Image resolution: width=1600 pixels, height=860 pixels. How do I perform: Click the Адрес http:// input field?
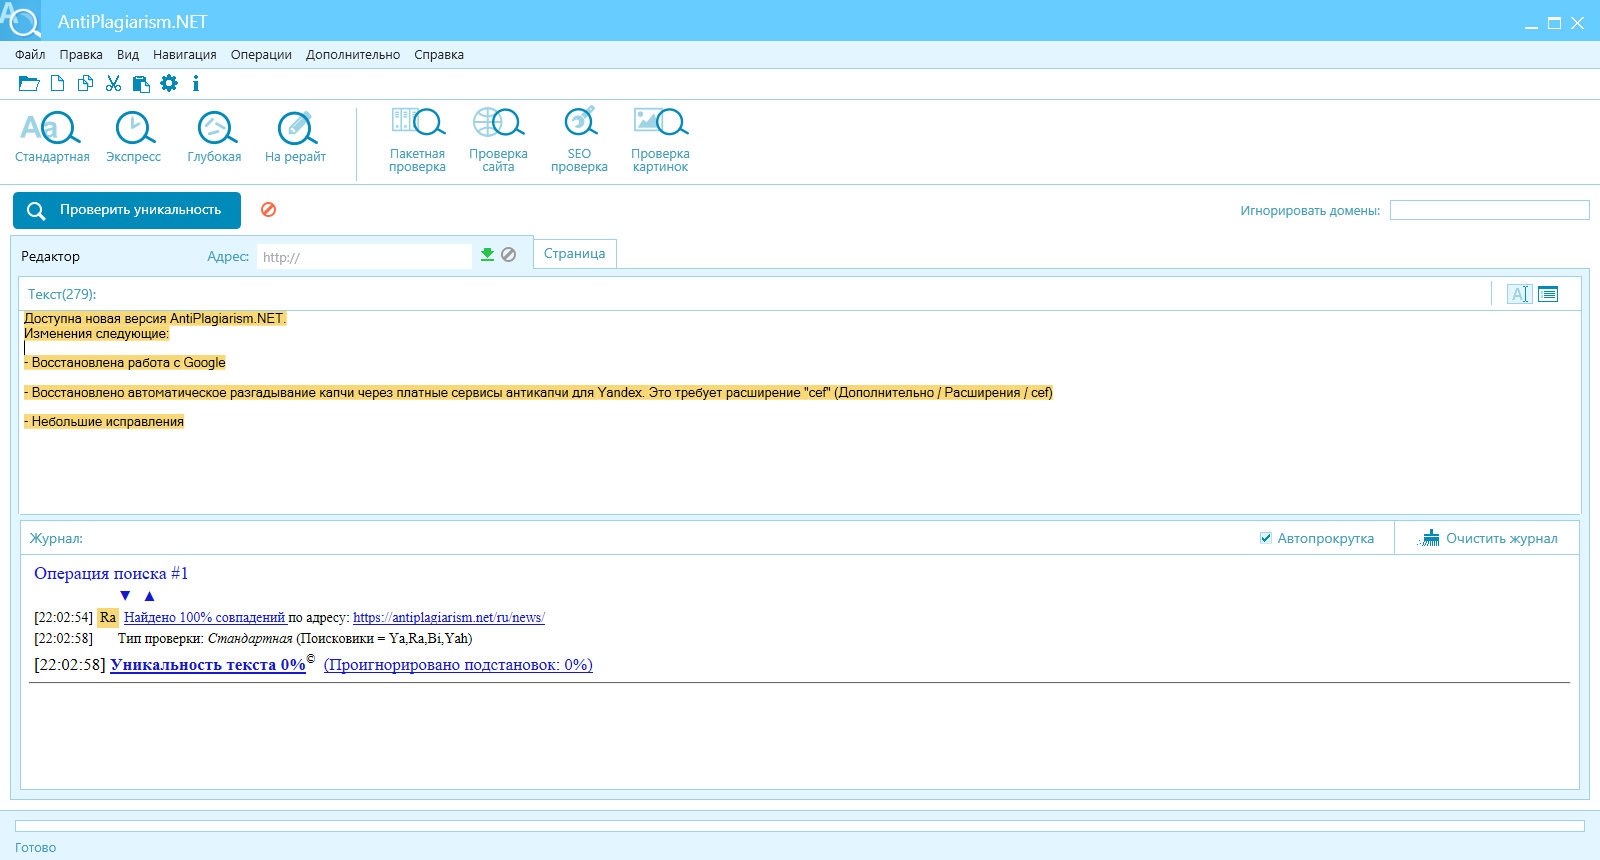[364, 257]
